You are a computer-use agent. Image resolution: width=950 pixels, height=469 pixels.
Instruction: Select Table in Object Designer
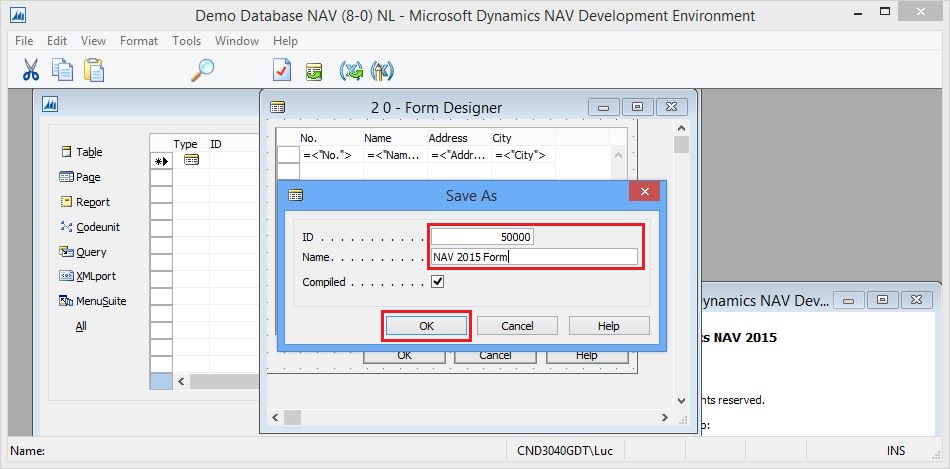[x=82, y=152]
